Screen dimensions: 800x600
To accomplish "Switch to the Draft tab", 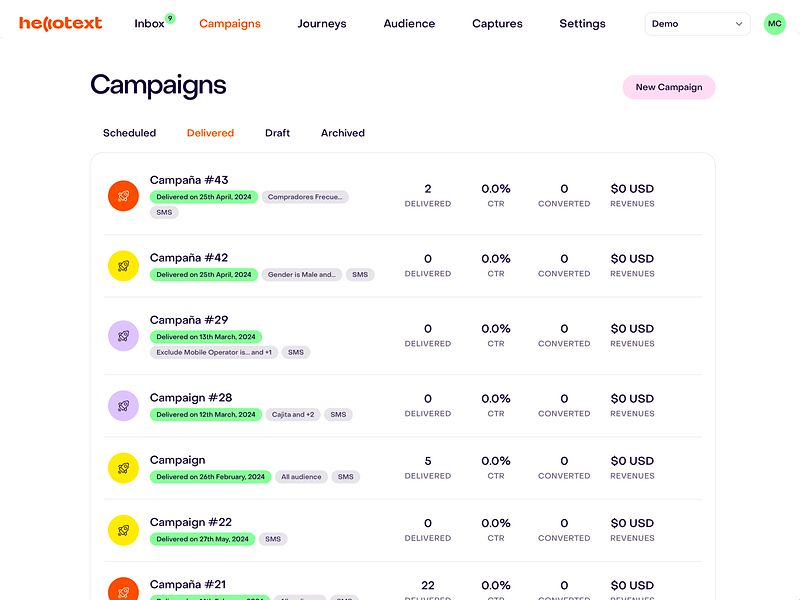I will [277, 133].
